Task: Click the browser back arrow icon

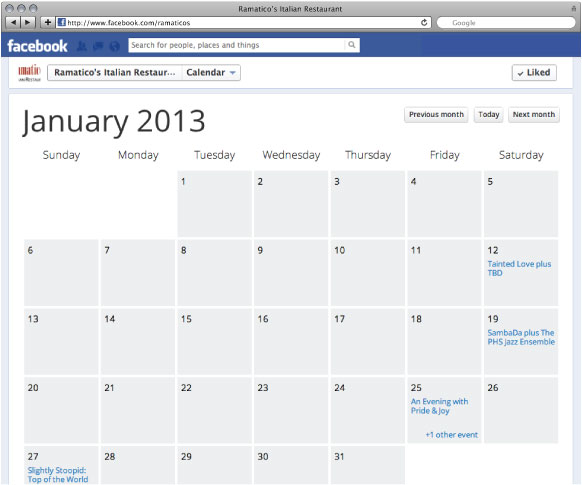Action: click(14, 22)
